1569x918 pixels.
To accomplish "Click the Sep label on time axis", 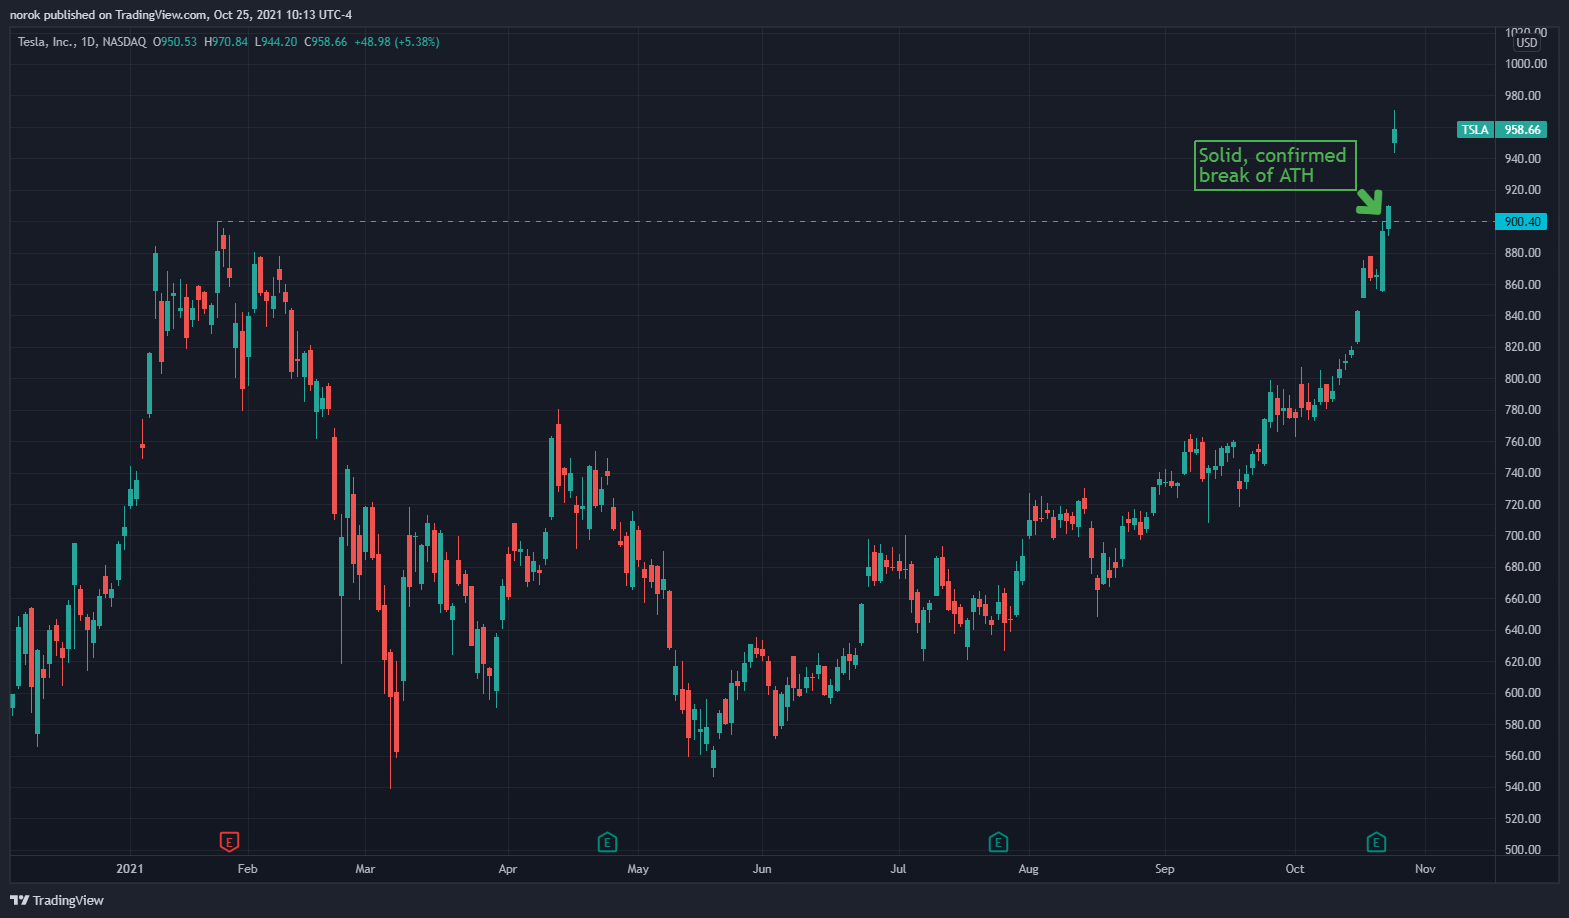I will click(1165, 869).
